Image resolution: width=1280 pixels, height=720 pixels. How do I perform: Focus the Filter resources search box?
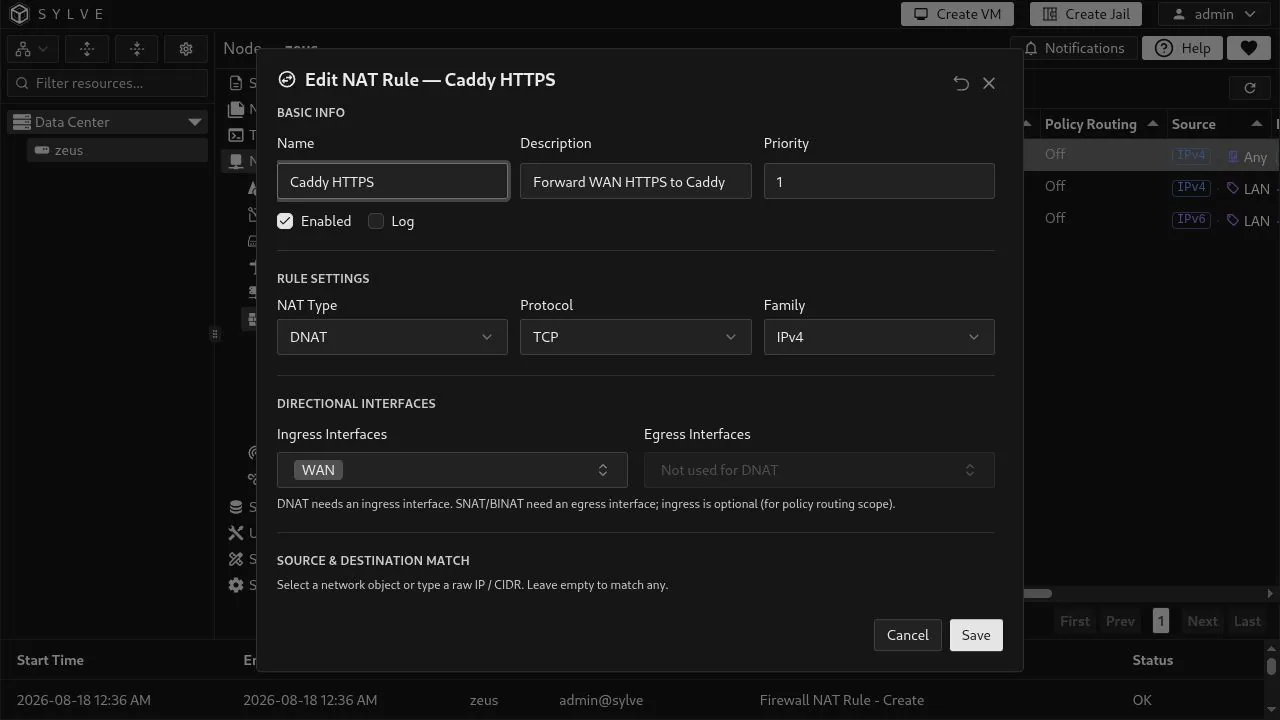point(108,83)
